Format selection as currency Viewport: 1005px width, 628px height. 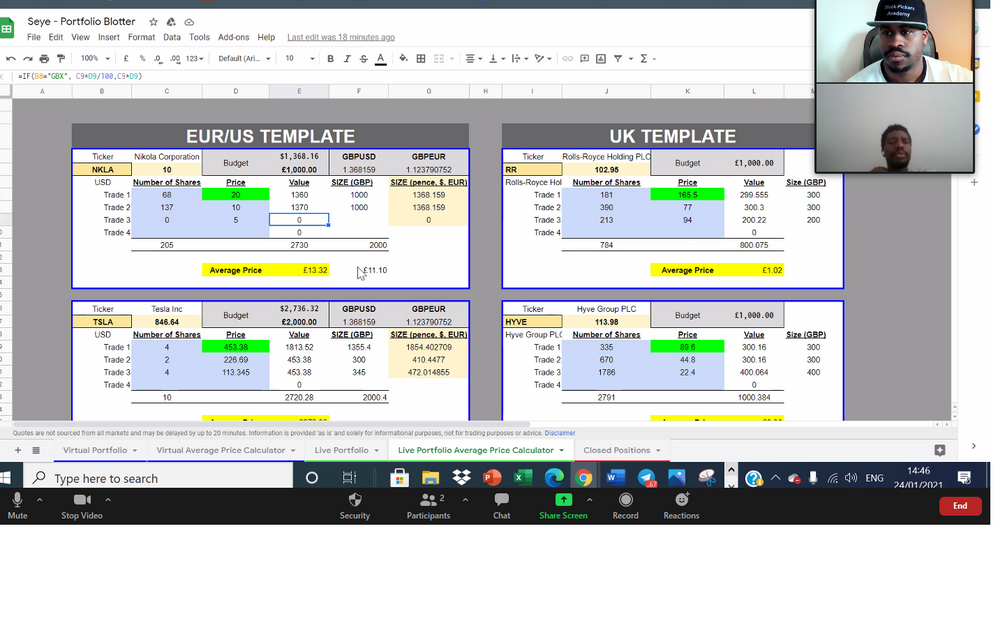[x=126, y=58]
